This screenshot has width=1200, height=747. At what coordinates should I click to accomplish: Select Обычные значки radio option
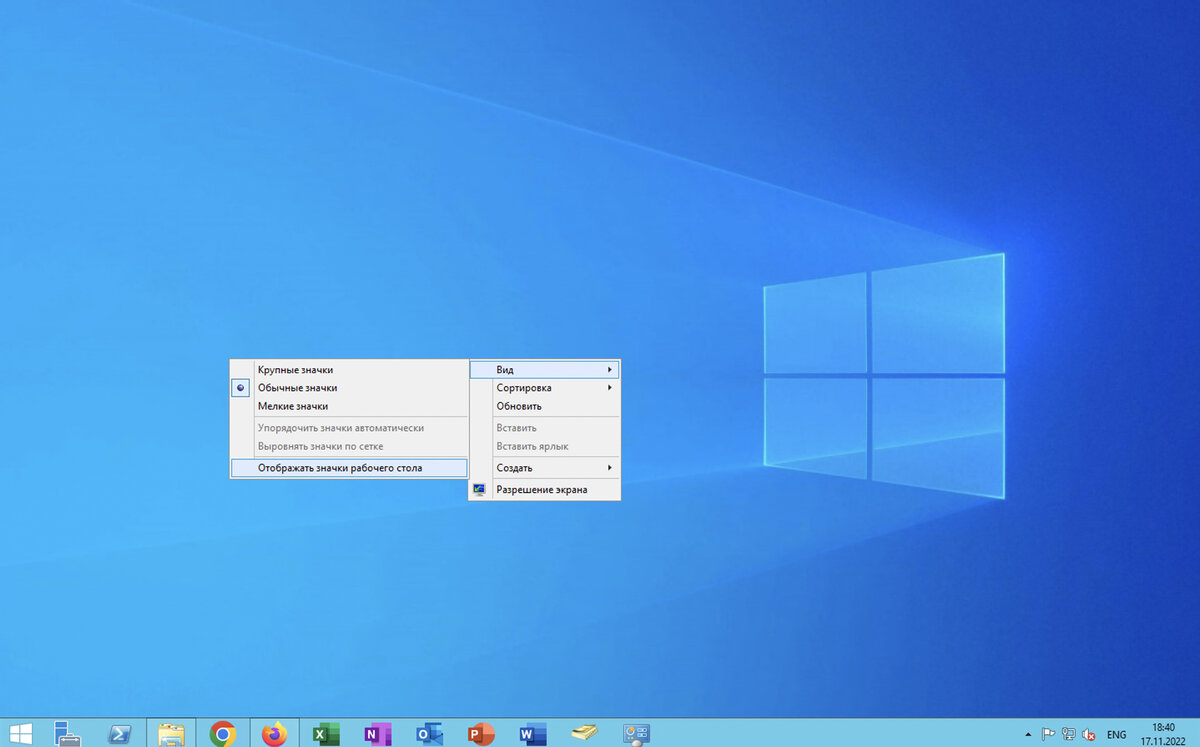tap(349, 388)
